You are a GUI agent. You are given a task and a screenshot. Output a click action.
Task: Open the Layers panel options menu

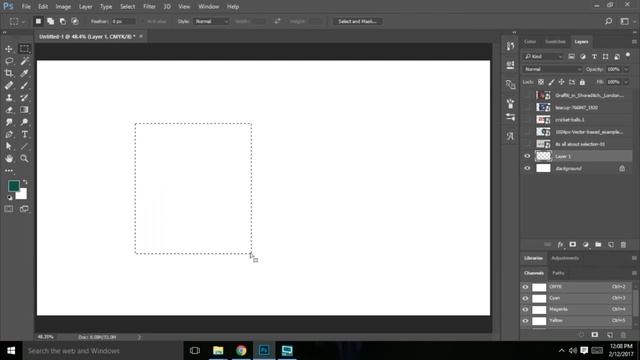634,42
